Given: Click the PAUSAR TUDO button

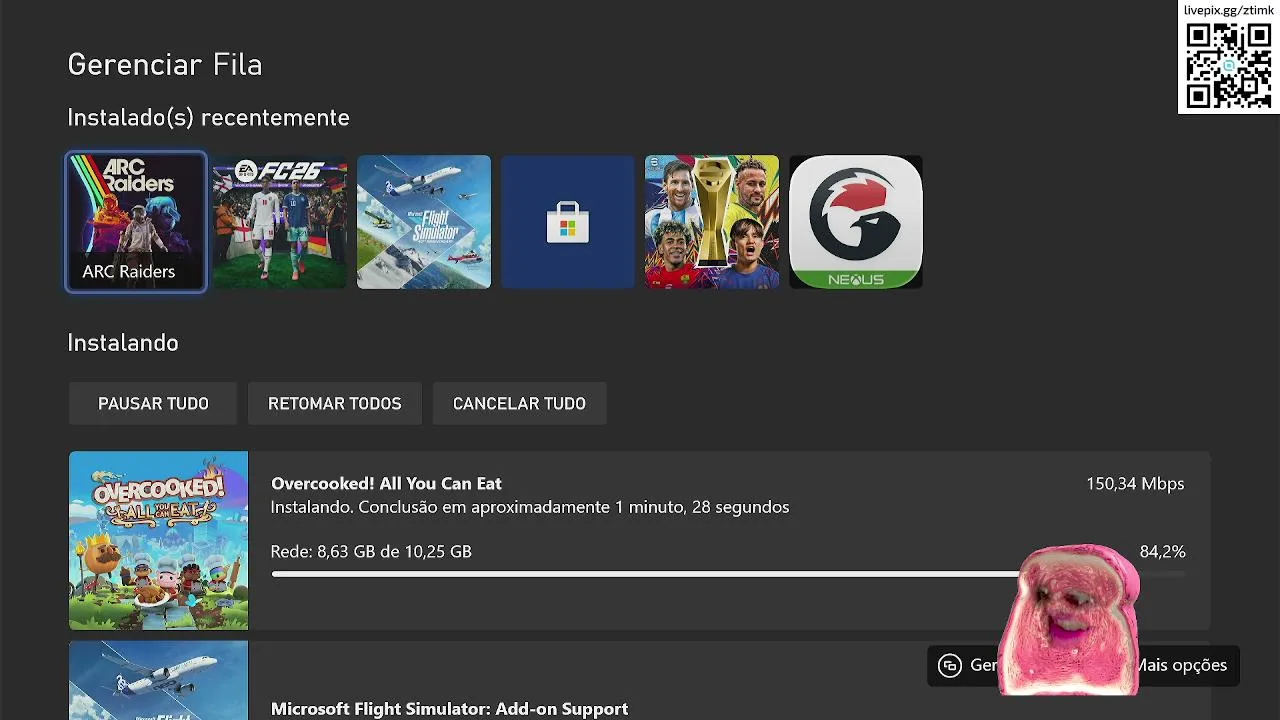Looking at the screenshot, I should (x=153, y=404).
